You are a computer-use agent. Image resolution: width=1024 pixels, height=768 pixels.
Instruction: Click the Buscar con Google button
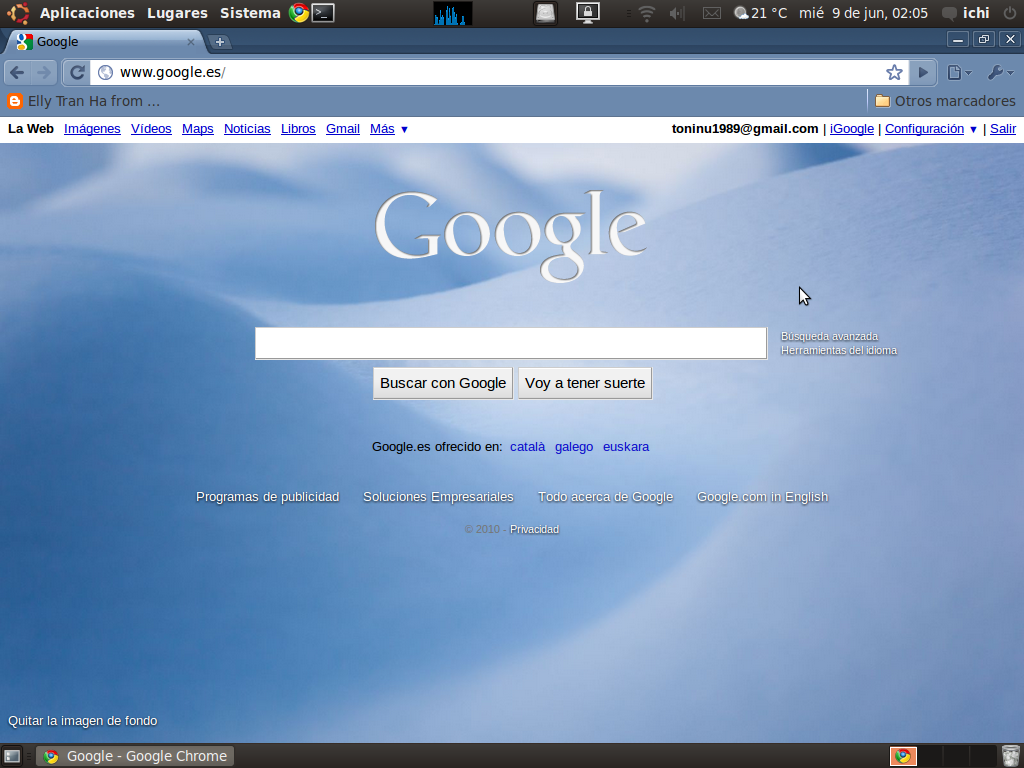click(443, 383)
